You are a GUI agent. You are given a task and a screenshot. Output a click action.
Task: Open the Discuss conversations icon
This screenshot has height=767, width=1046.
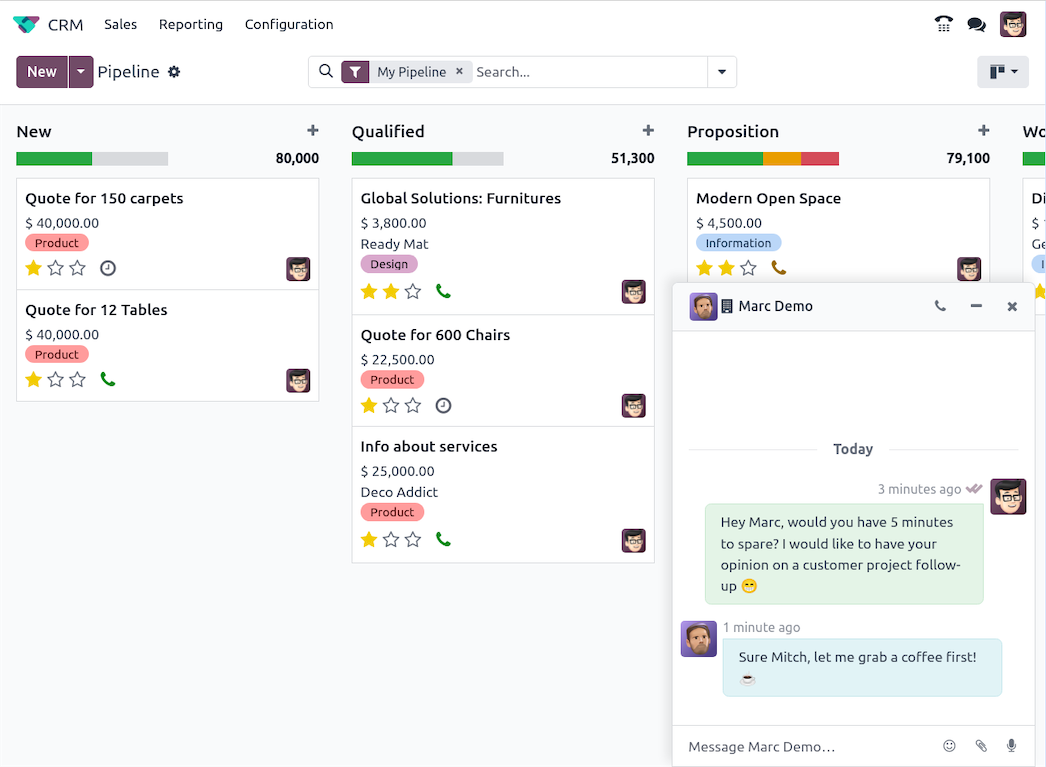(x=977, y=24)
